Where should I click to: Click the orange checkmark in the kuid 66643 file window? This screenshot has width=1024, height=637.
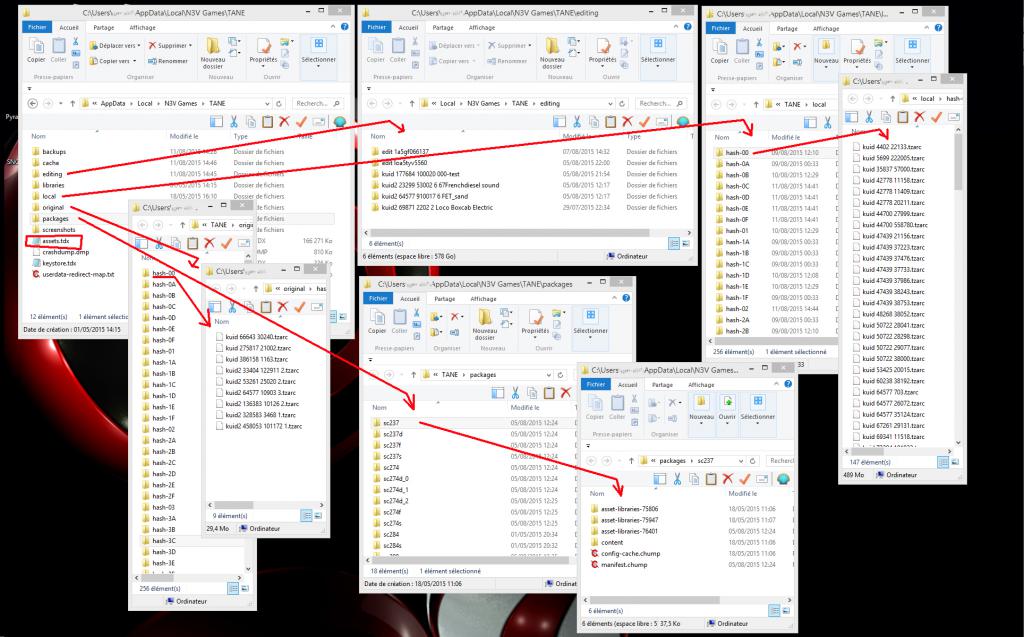pyautogui.click(x=300, y=306)
